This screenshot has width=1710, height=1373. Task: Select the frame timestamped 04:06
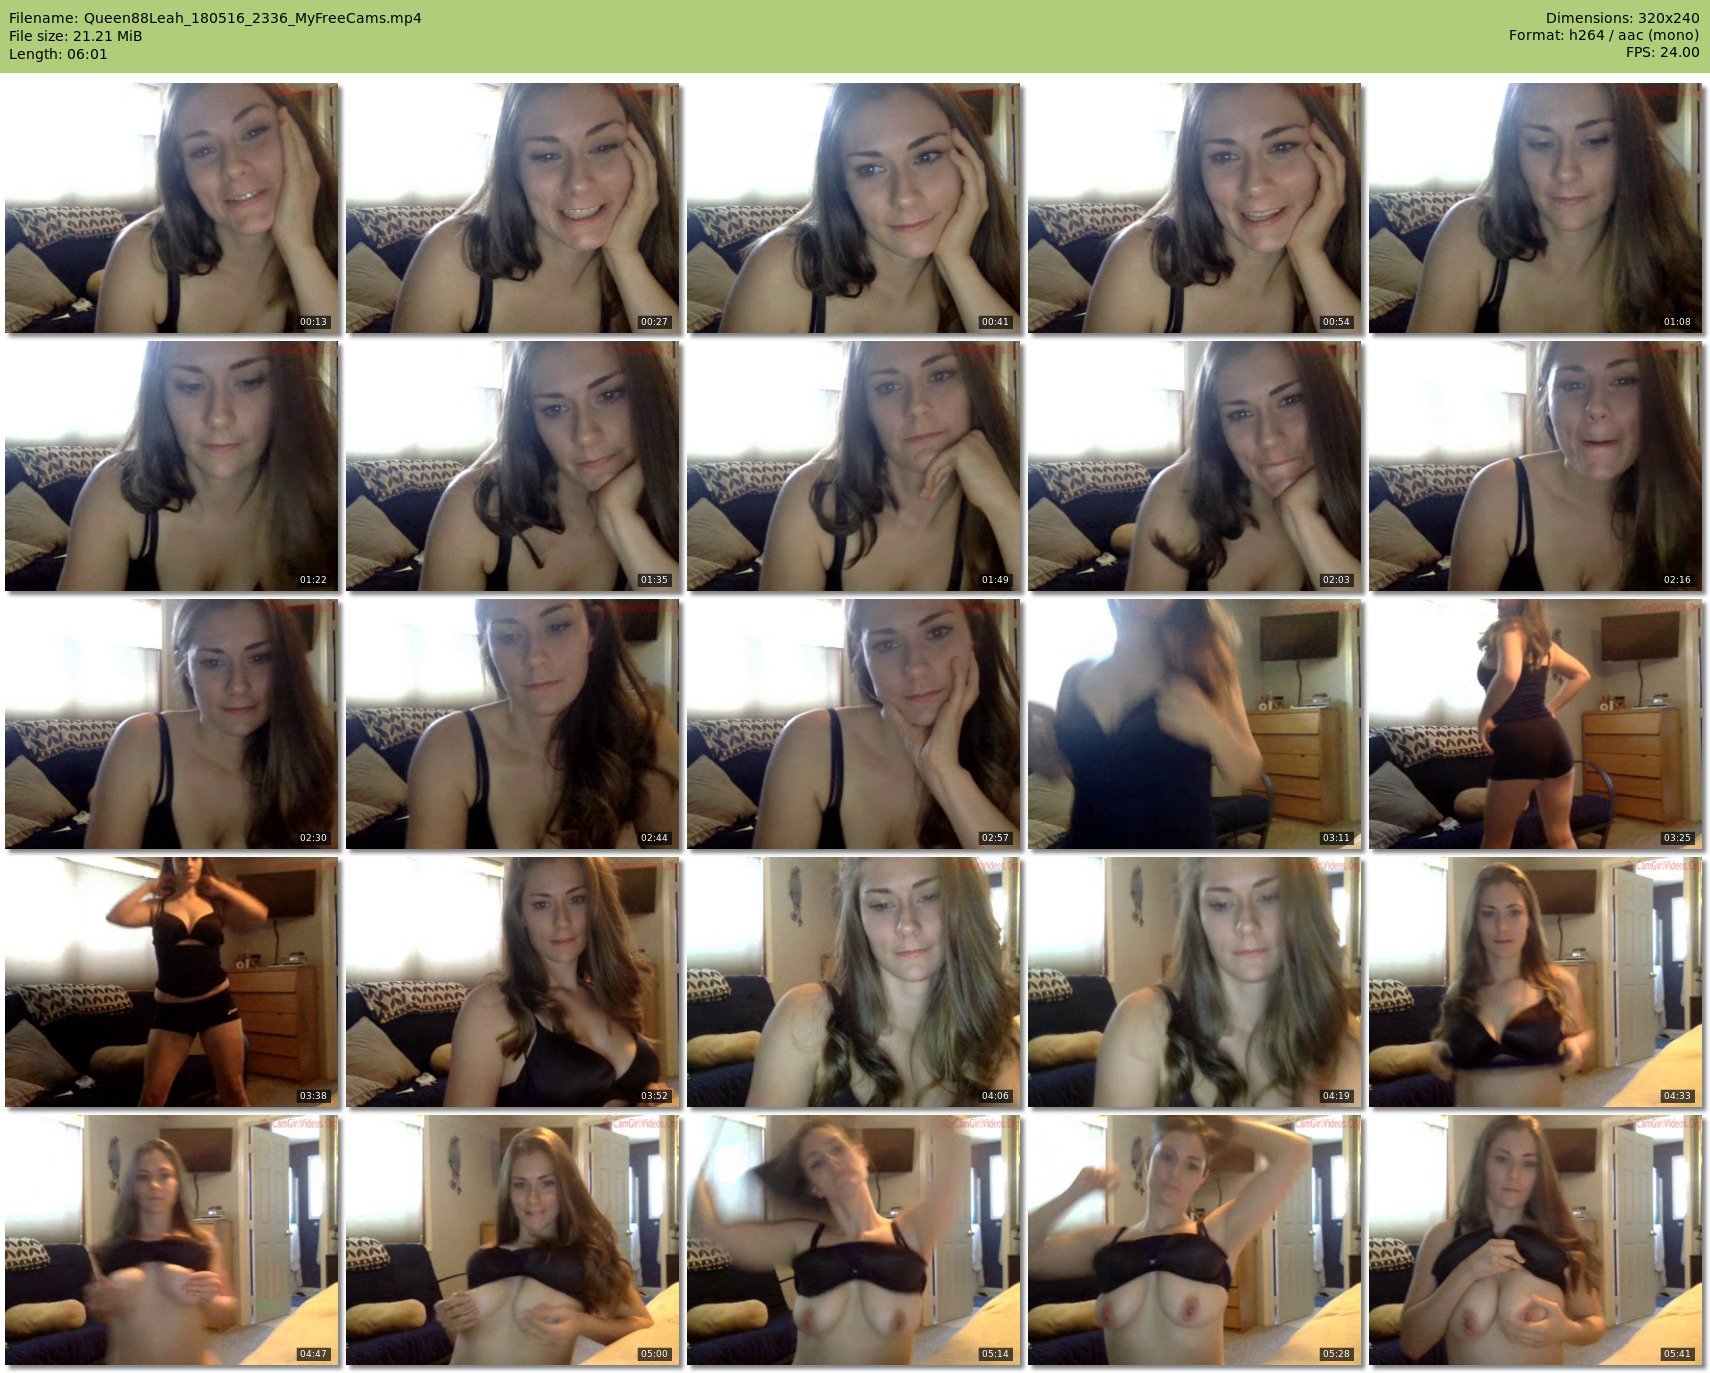pyautogui.click(x=853, y=982)
